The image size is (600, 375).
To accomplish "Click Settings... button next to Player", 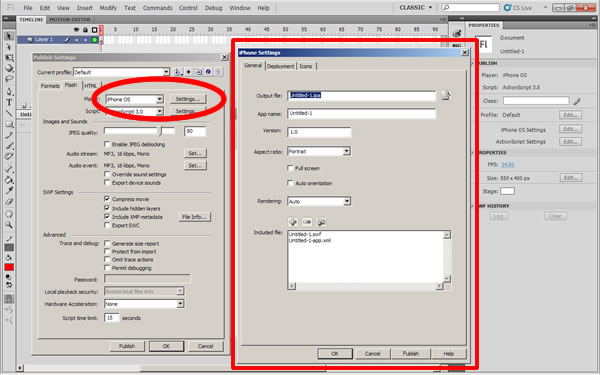I will pos(188,99).
